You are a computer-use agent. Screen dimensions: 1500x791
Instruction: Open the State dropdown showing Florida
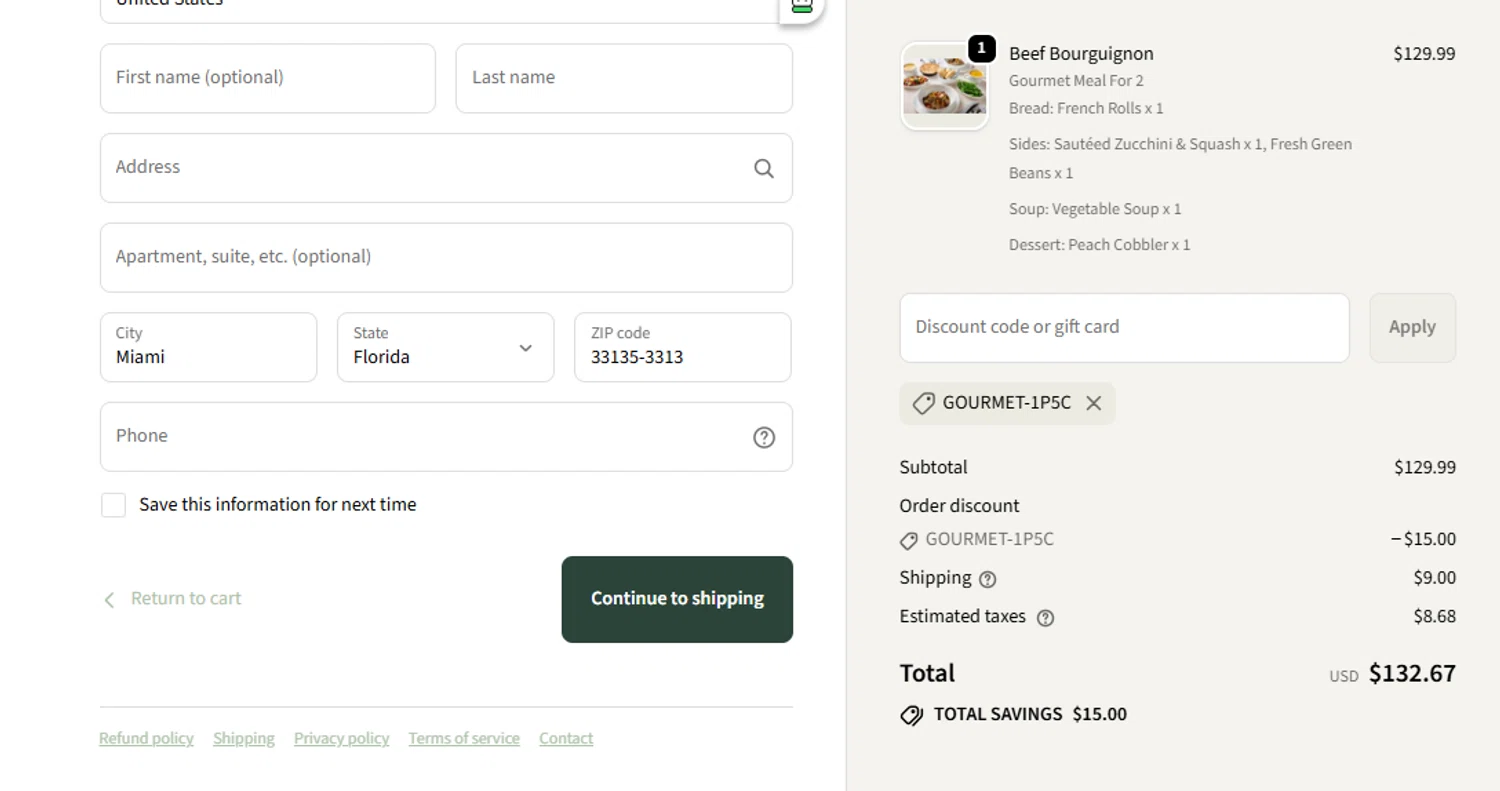pos(446,347)
